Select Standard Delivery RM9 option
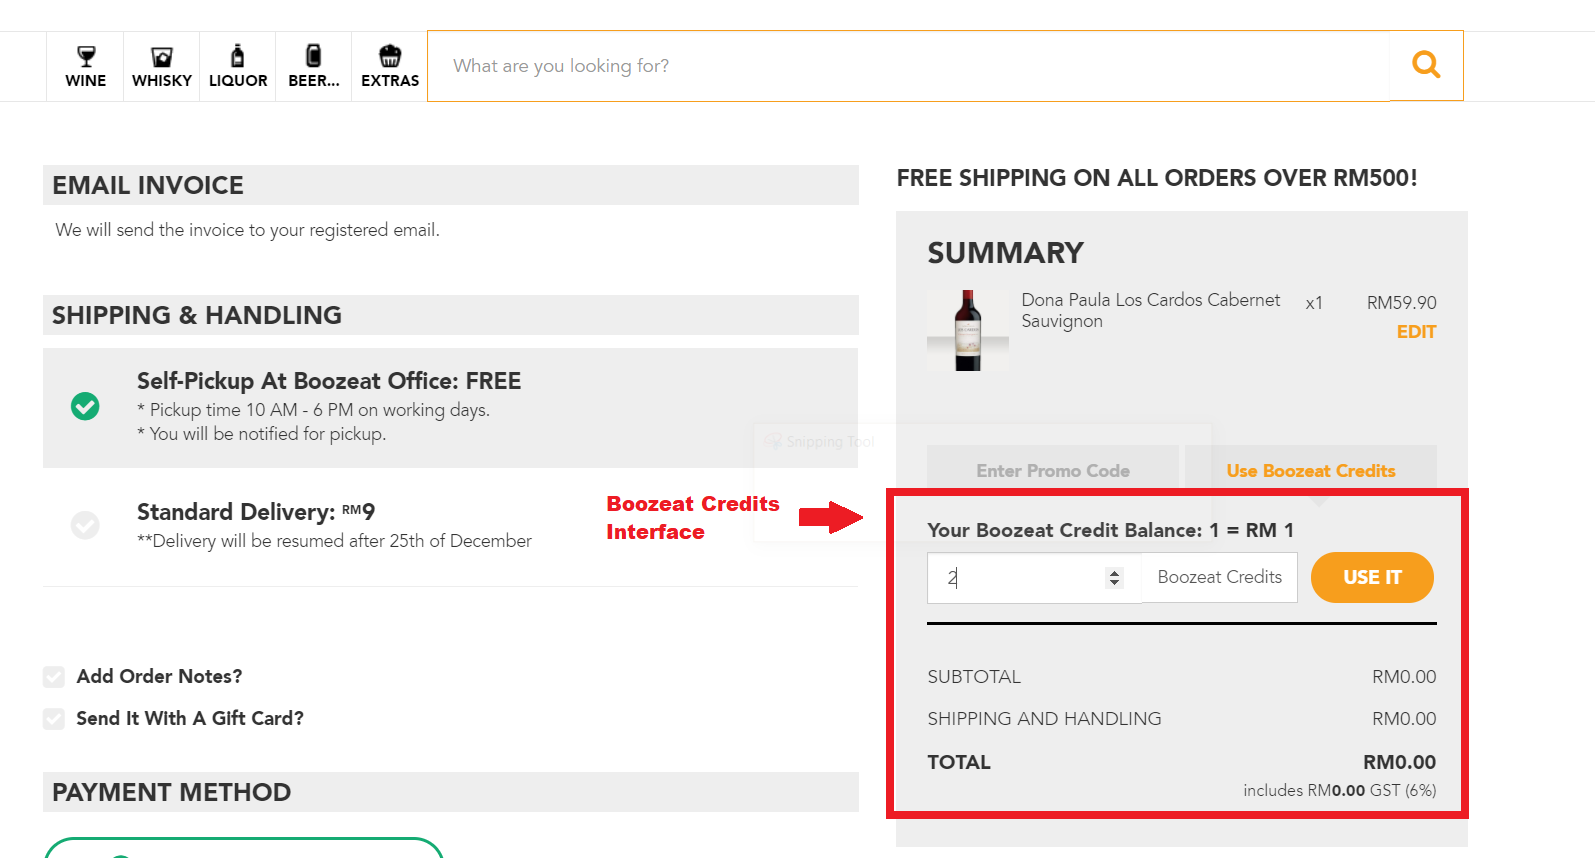 coord(85,524)
